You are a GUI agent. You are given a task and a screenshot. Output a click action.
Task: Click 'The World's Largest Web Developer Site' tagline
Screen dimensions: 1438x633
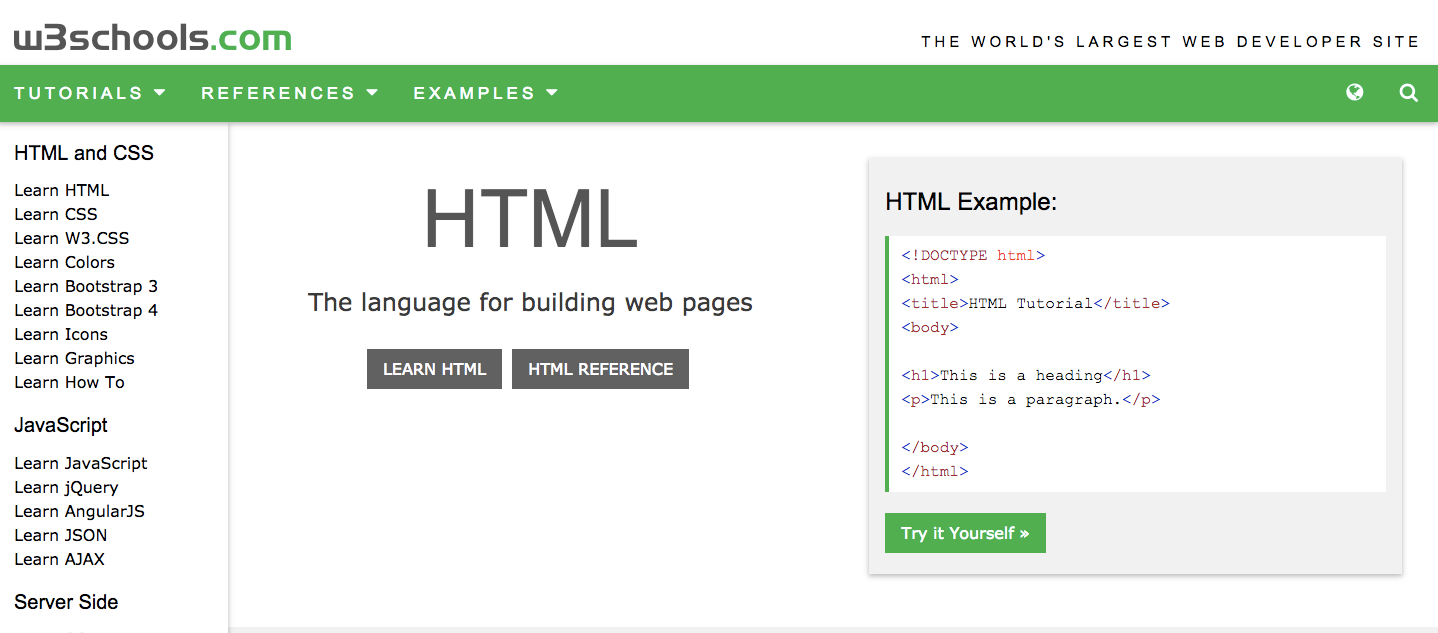1170,42
